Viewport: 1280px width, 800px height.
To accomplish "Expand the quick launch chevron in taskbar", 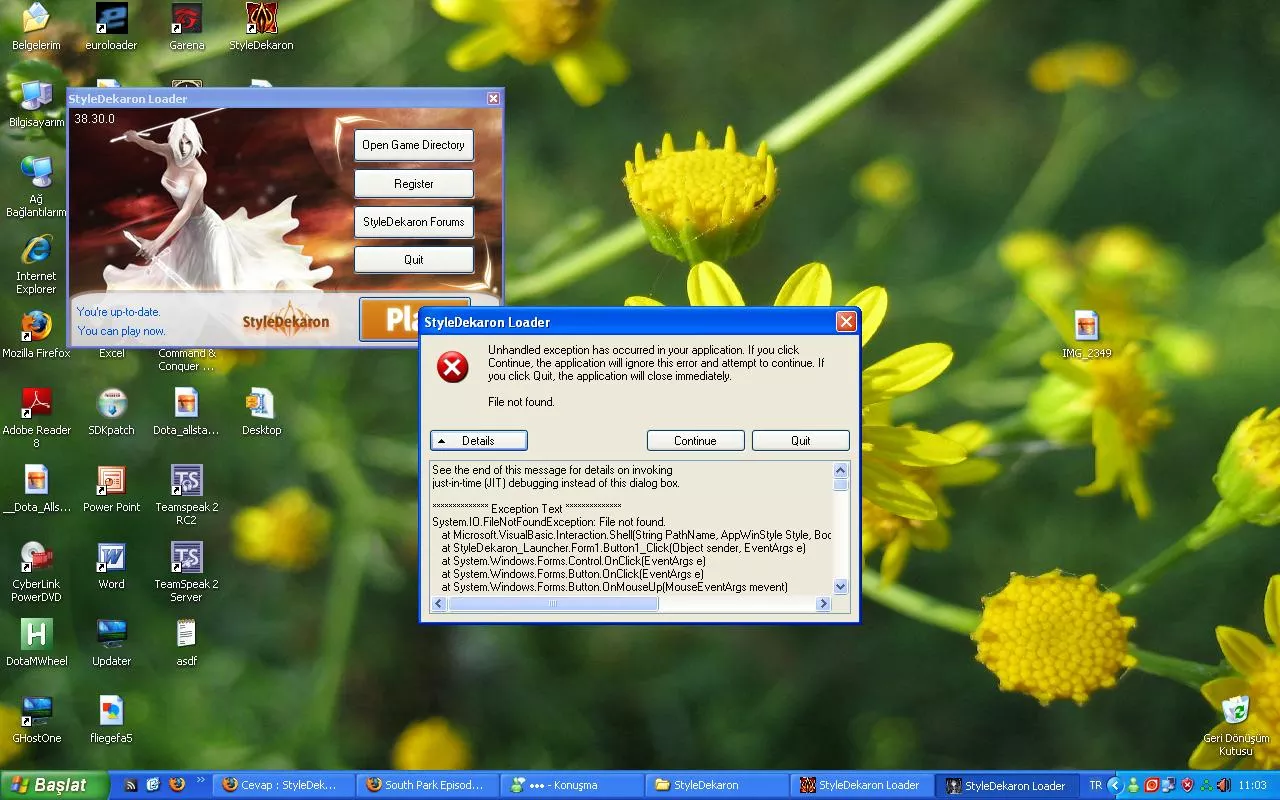I will [x=200, y=781].
